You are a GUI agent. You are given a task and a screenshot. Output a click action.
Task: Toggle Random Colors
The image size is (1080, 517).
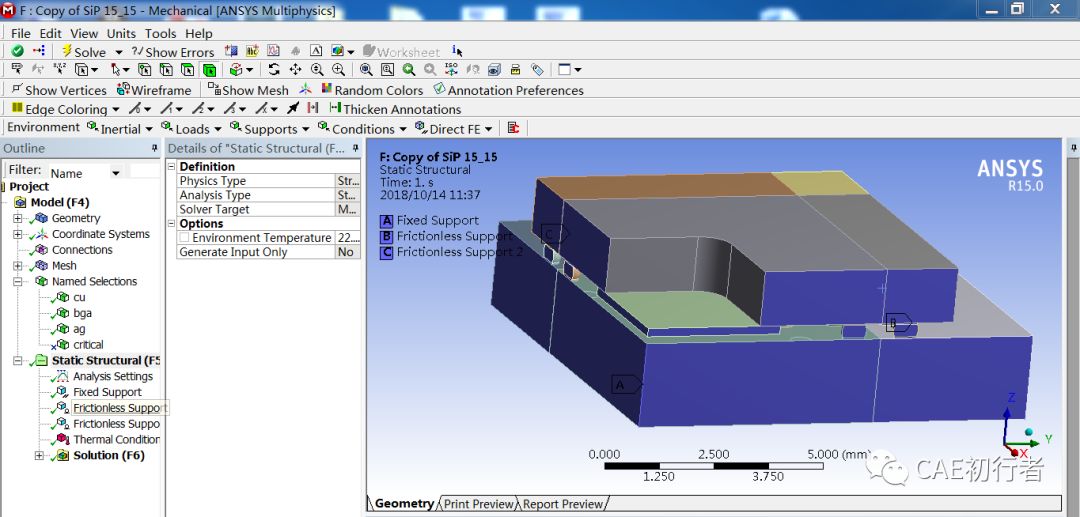372,90
